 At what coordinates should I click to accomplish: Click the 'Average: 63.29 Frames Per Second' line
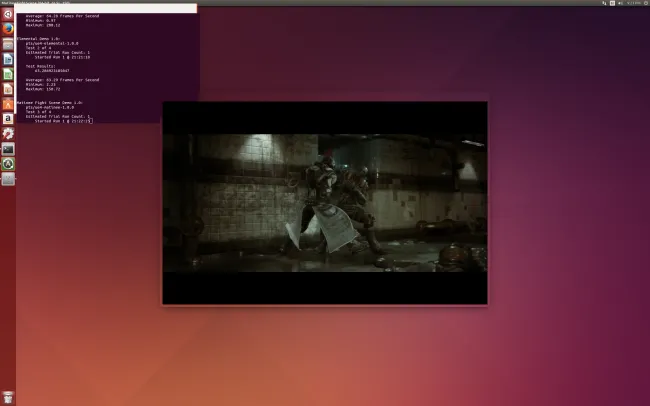click(x=62, y=80)
